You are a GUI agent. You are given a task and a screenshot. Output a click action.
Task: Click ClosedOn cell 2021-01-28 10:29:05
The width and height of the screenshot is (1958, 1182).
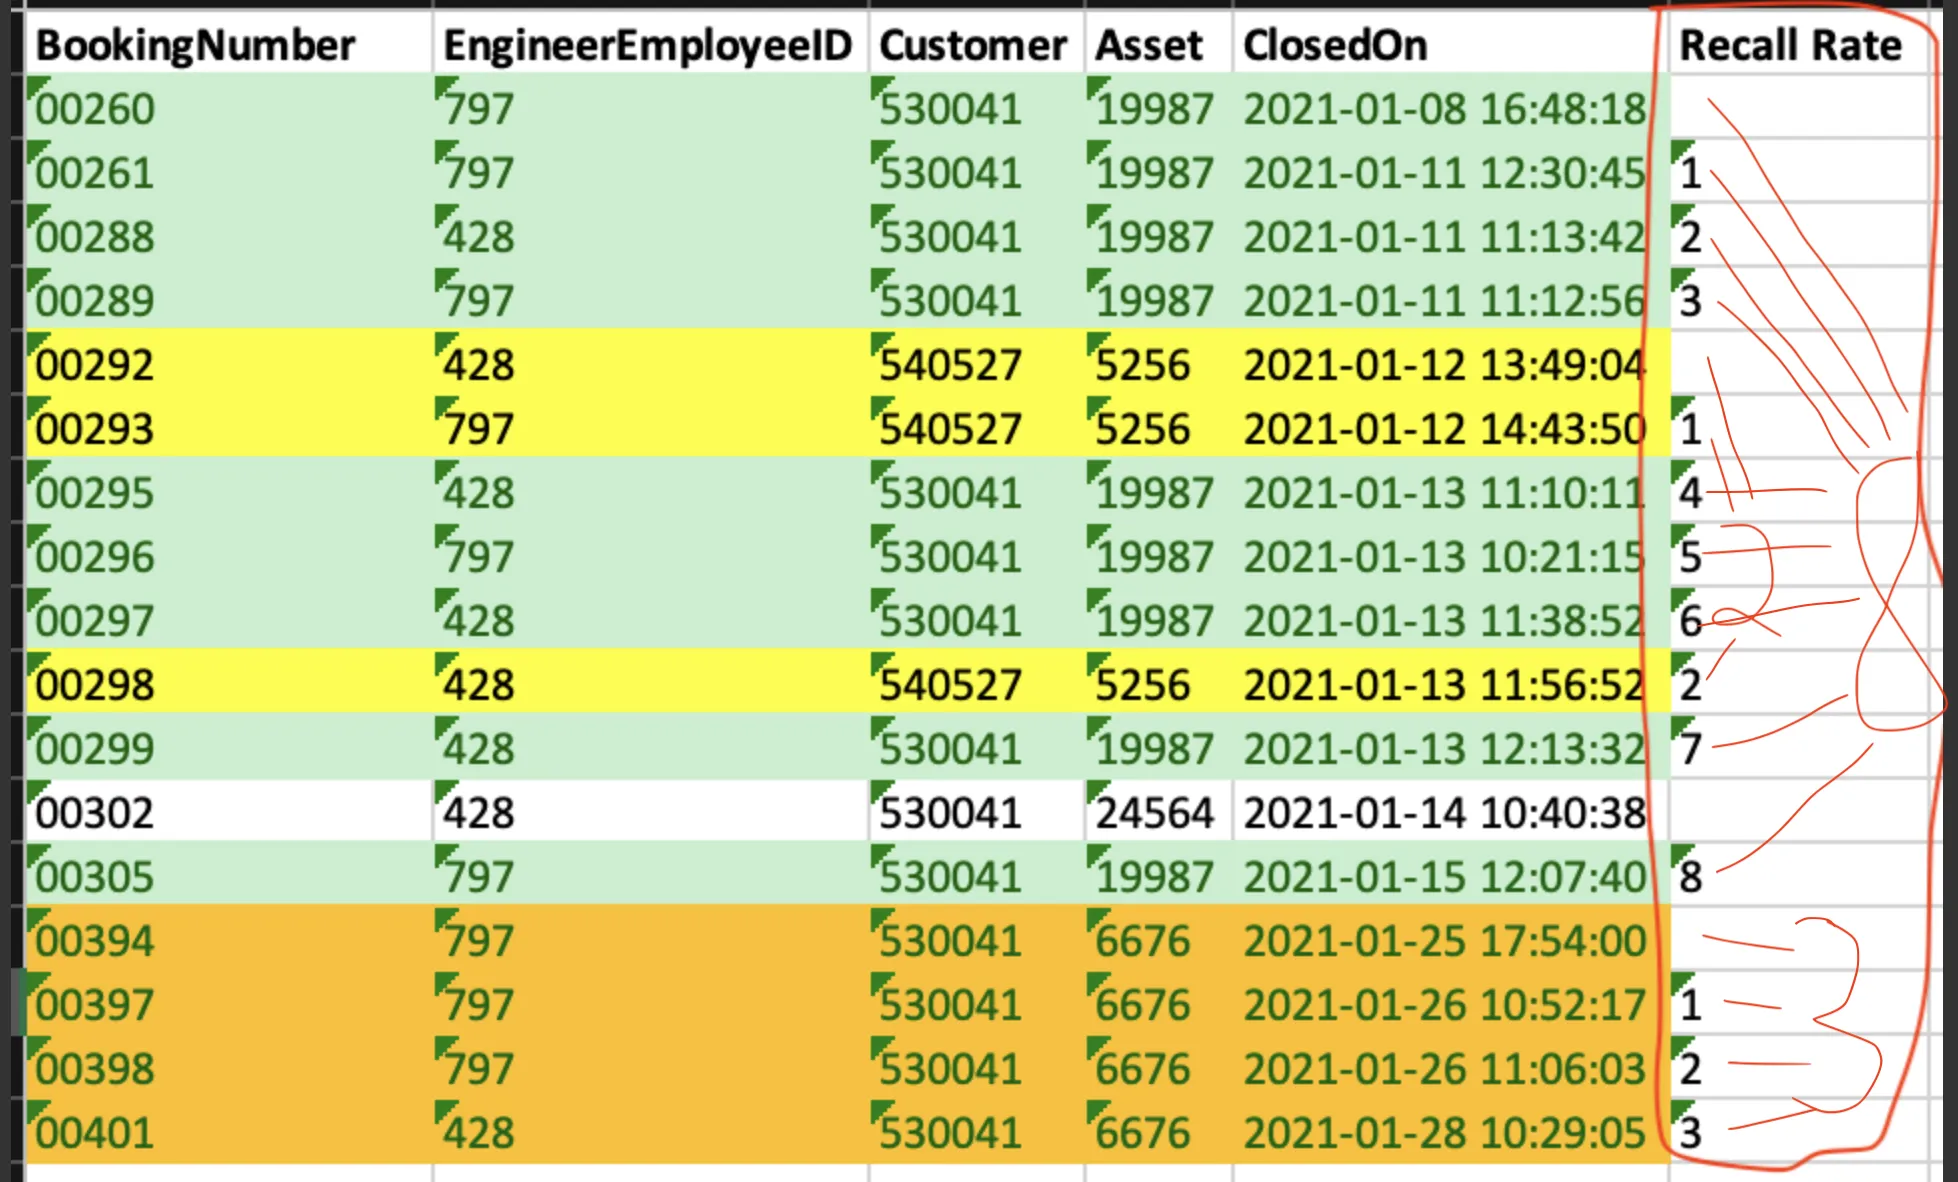1444,1132
